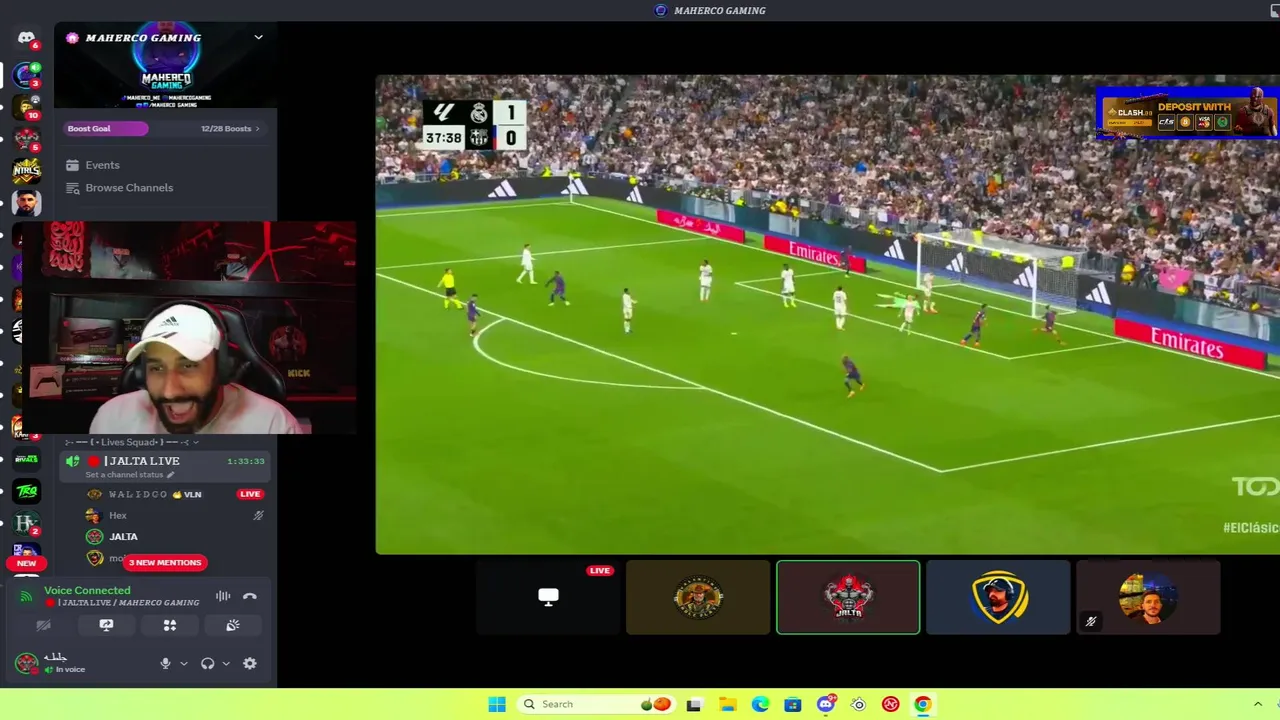Image resolution: width=1280 pixels, height=720 pixels.
Task: Open own user avatar profile
Action: click(x=27, y=663)
